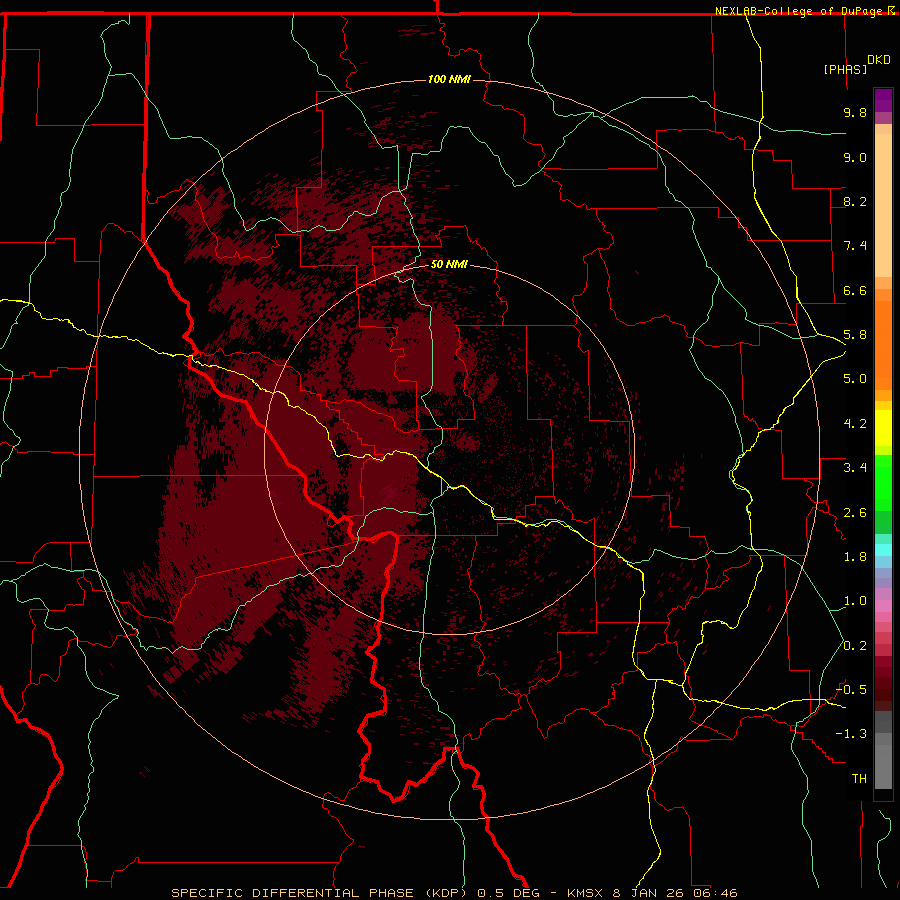The image size is (900, 900).
Task: Click the 1.8 legend value
Action: coord(855,557)
